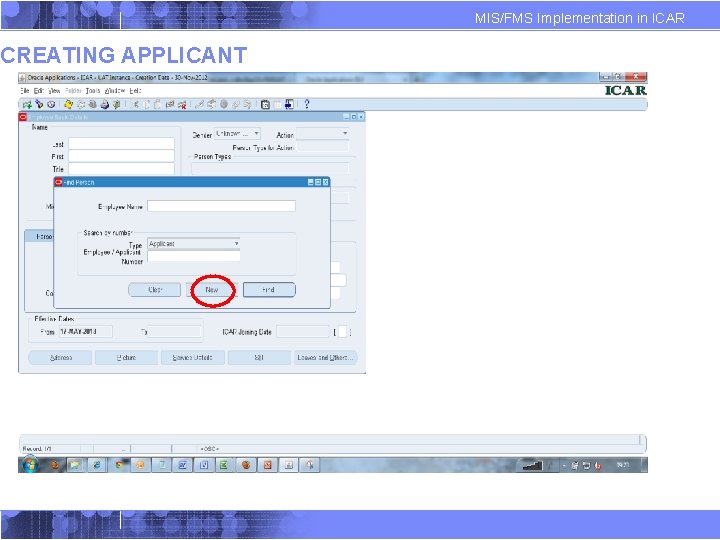This screenshot has height=540, width=720.
Task: Click the Folder Tools toolbar icon
Action: coord(248,105)
